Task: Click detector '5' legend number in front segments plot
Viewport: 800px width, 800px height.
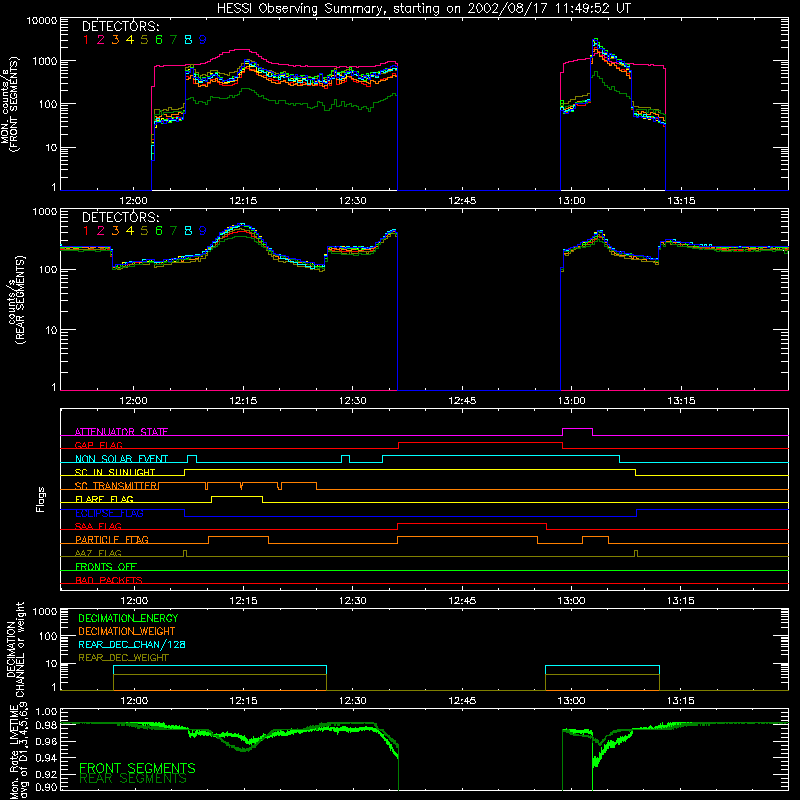Action: click(x=144, y=40)
